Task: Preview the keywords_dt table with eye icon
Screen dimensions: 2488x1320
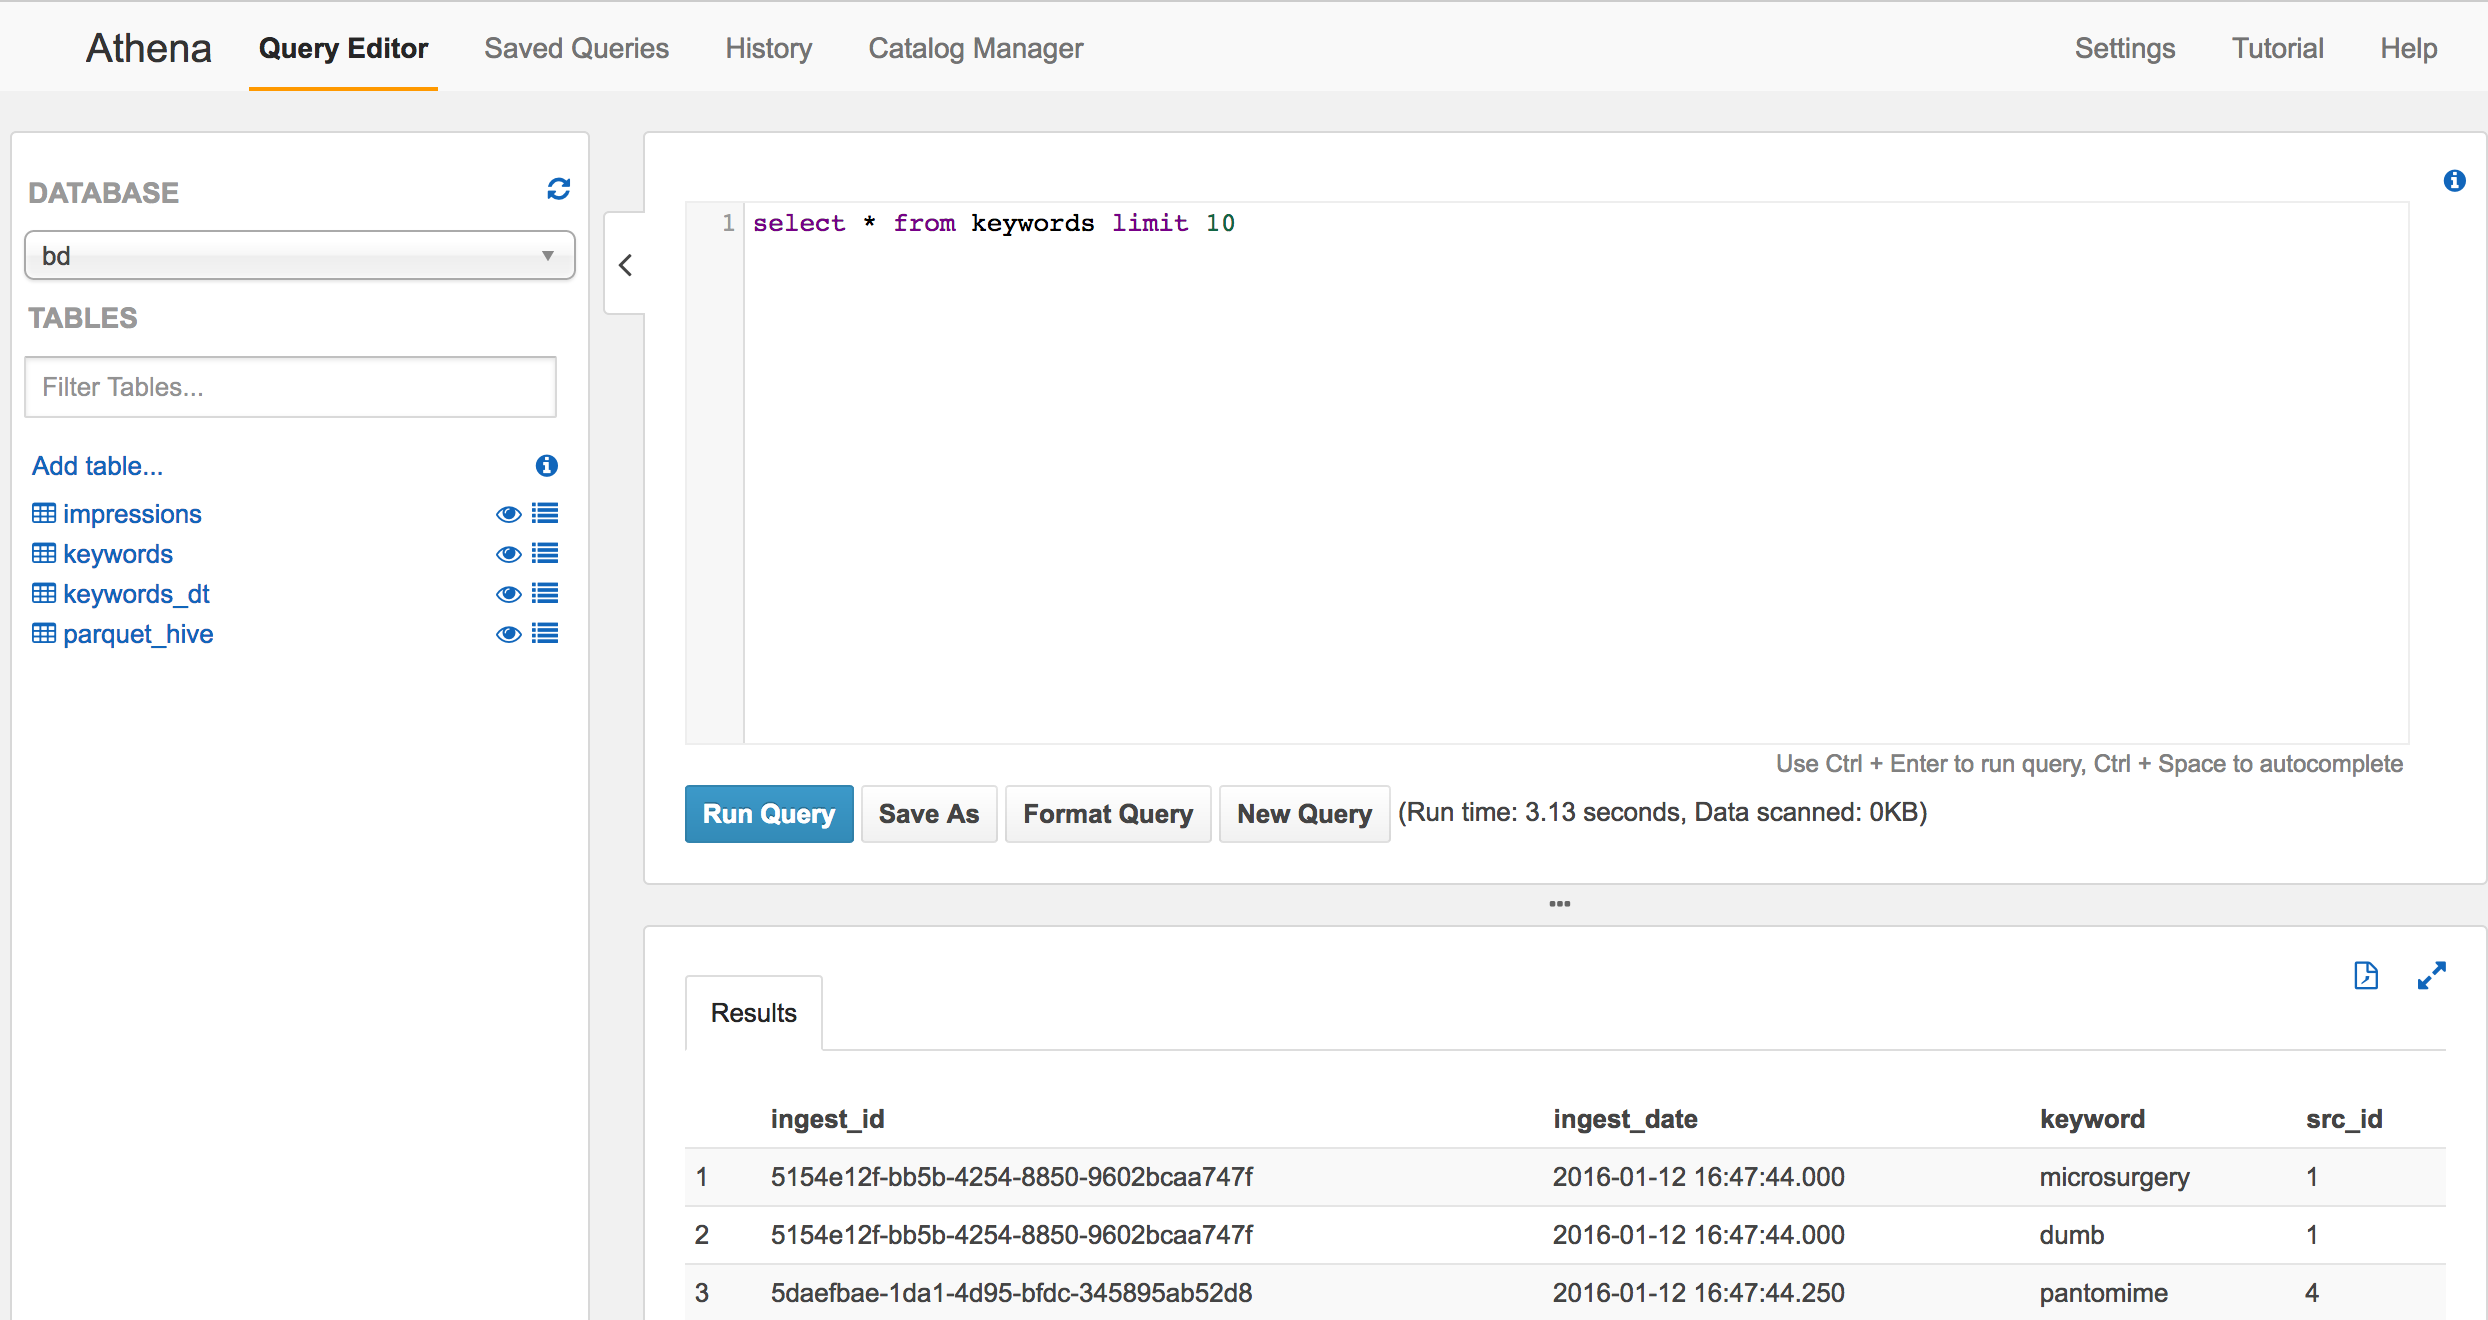Action: tap(508, 594)
